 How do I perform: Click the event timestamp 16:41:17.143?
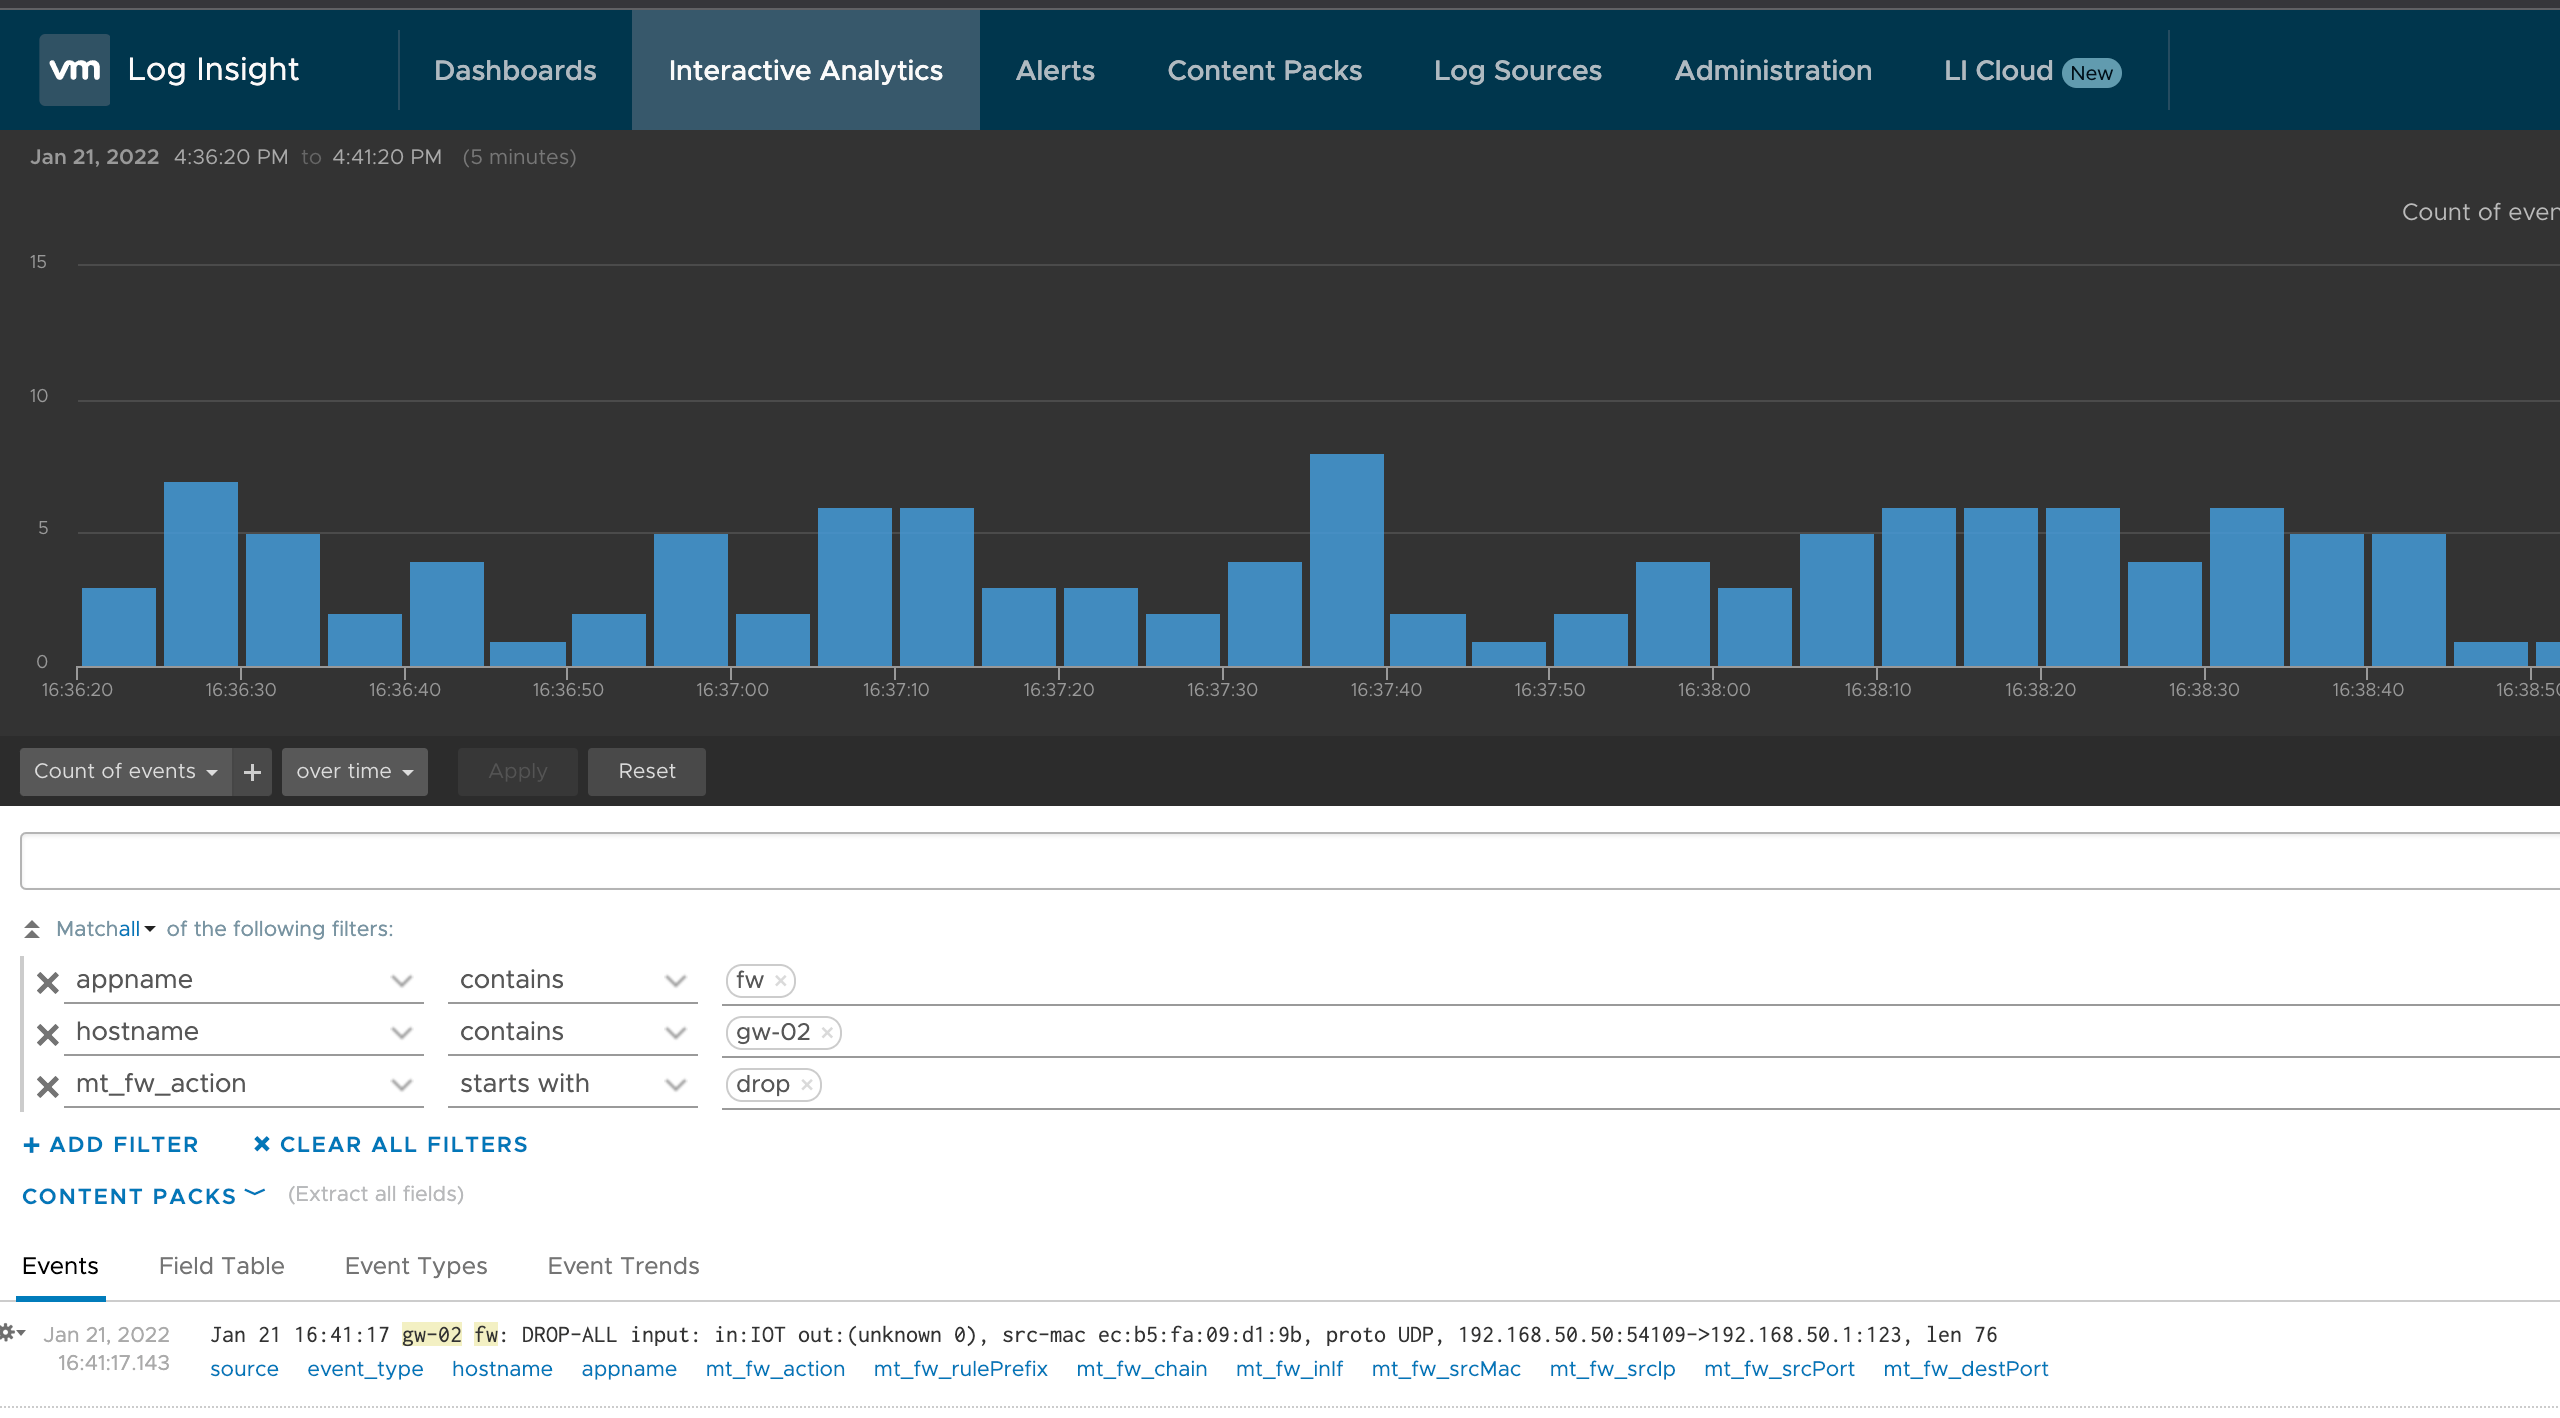[x=113, y=1363]
